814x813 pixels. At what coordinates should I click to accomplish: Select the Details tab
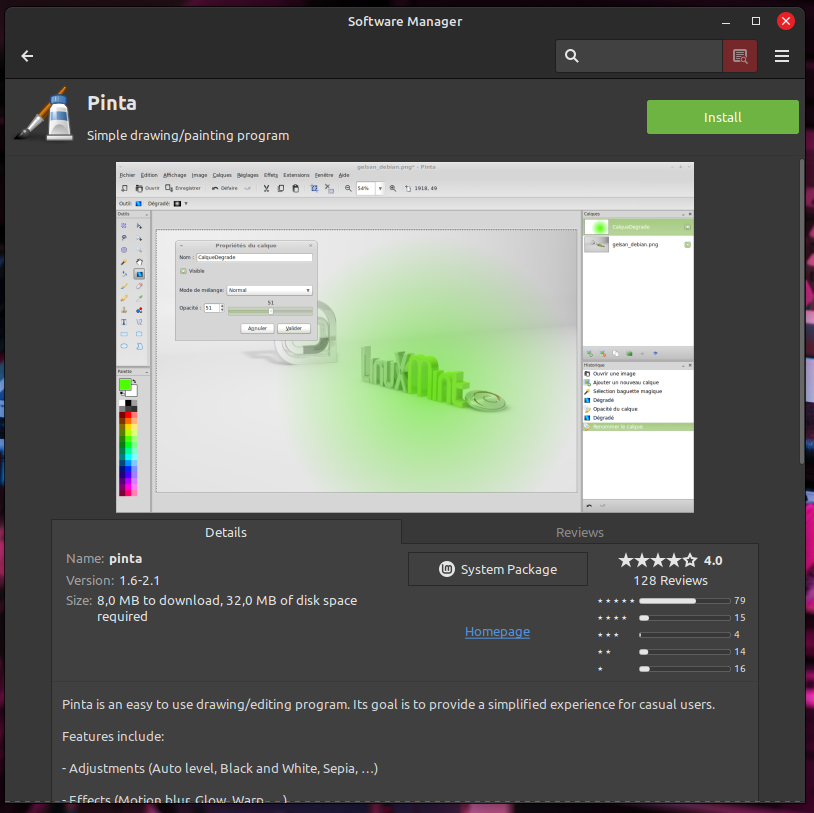click(x=226, y=532)
